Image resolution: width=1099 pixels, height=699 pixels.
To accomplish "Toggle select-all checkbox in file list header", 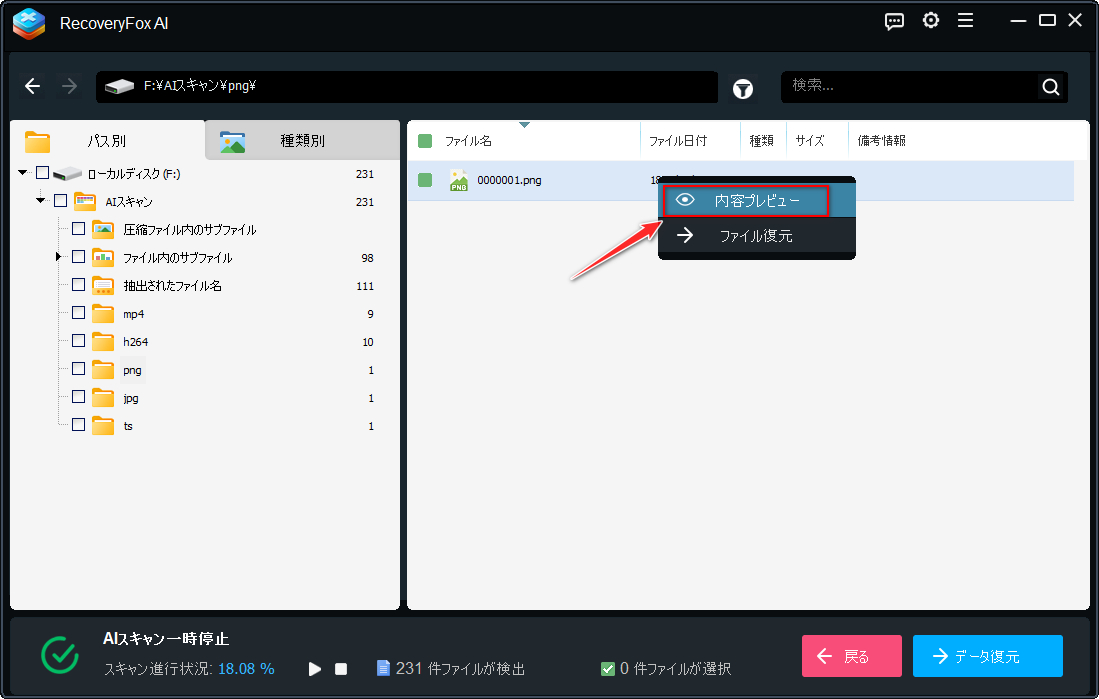I will (425, 141).
